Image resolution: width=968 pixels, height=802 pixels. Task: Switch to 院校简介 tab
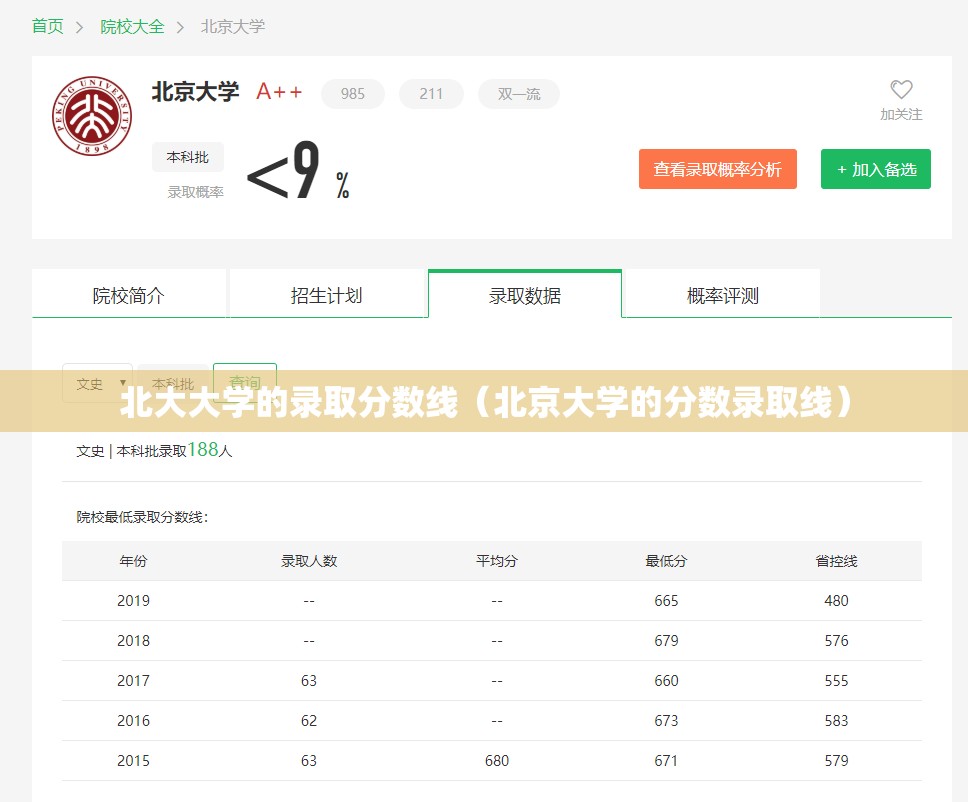point(128,295)
